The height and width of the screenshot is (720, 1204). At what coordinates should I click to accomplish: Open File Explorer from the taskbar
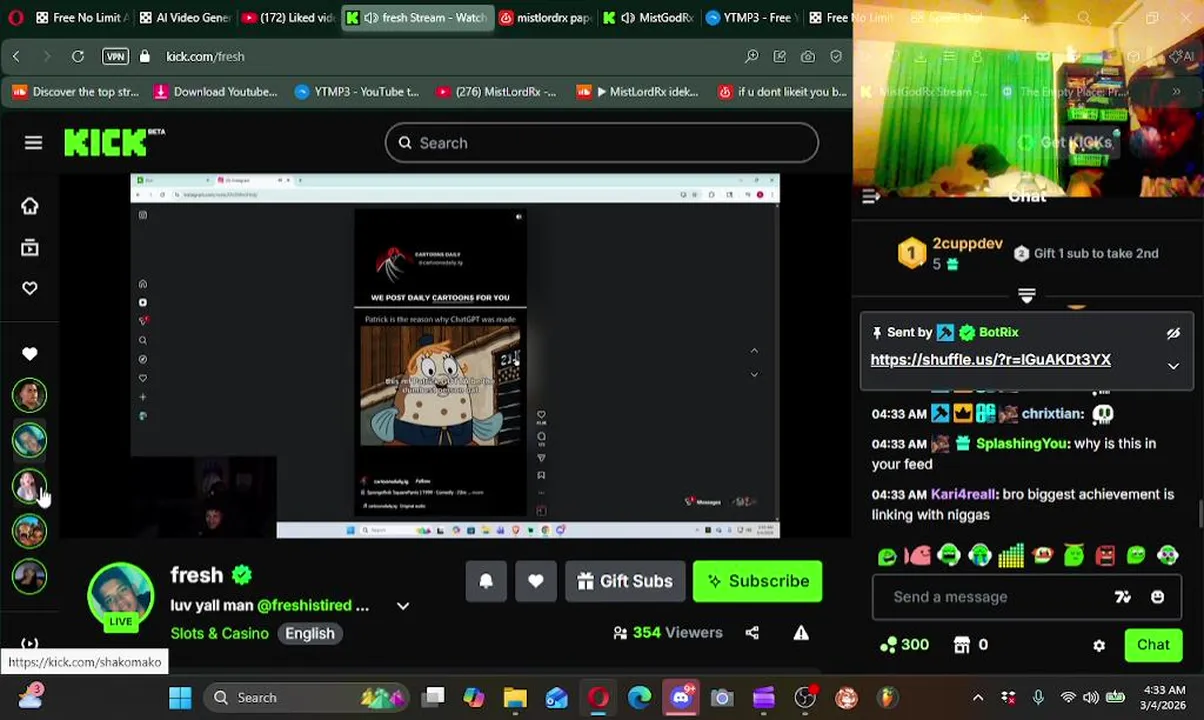515,697
